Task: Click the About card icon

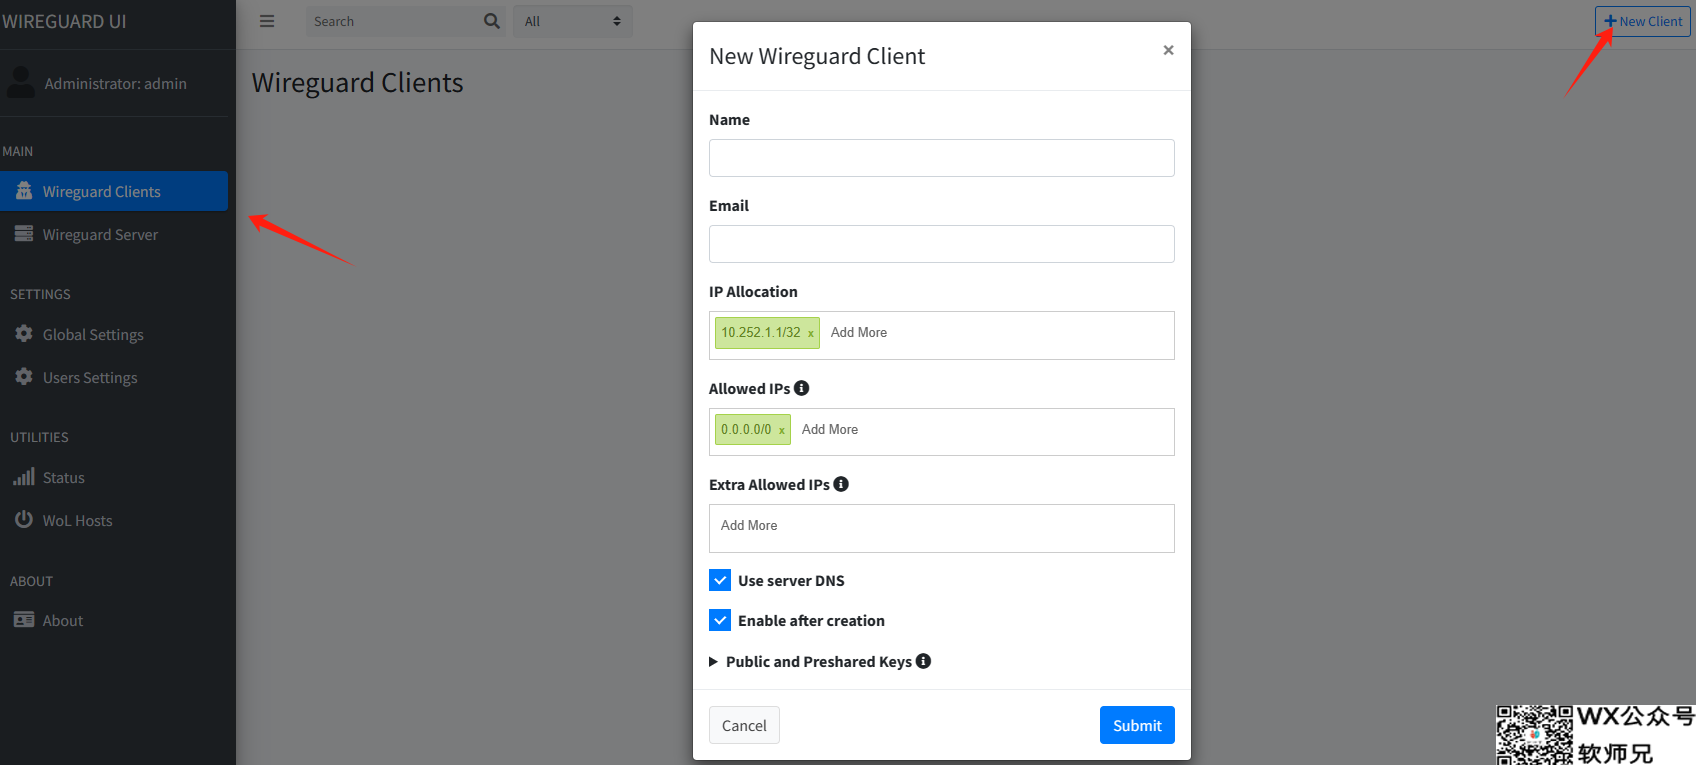Action: click(x=24, y=620)
